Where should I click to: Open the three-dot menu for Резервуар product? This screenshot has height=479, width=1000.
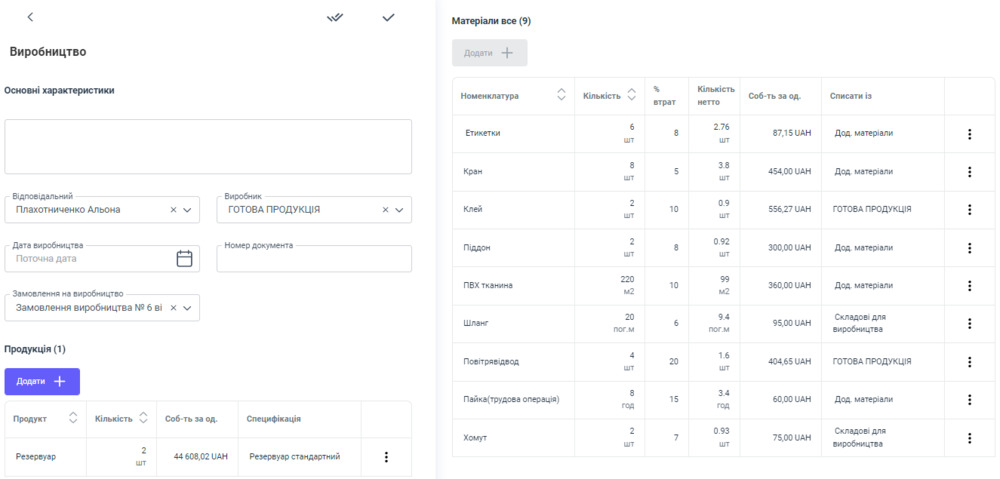click(x=386, y=457)
